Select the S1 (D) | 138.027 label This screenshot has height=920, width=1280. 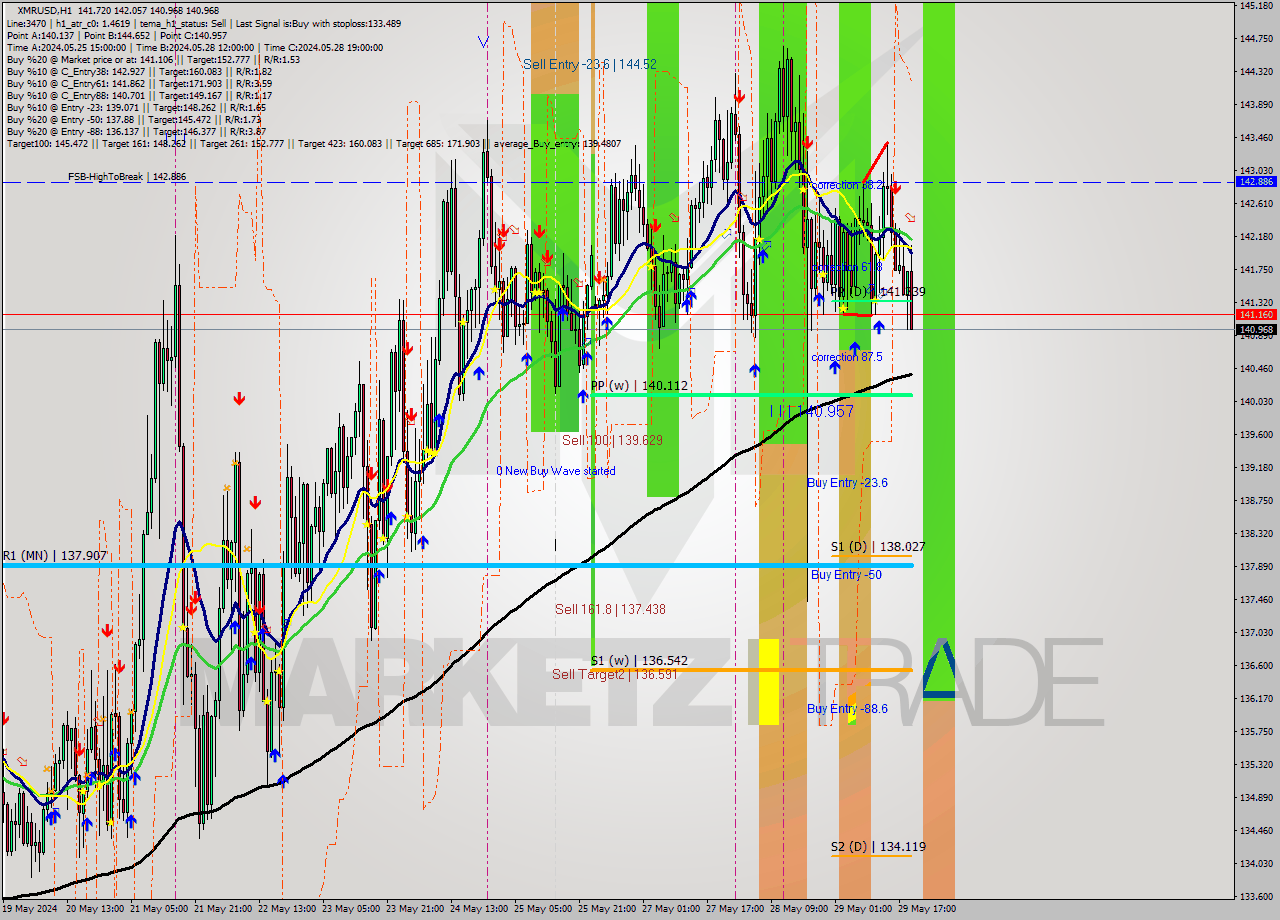878,547
